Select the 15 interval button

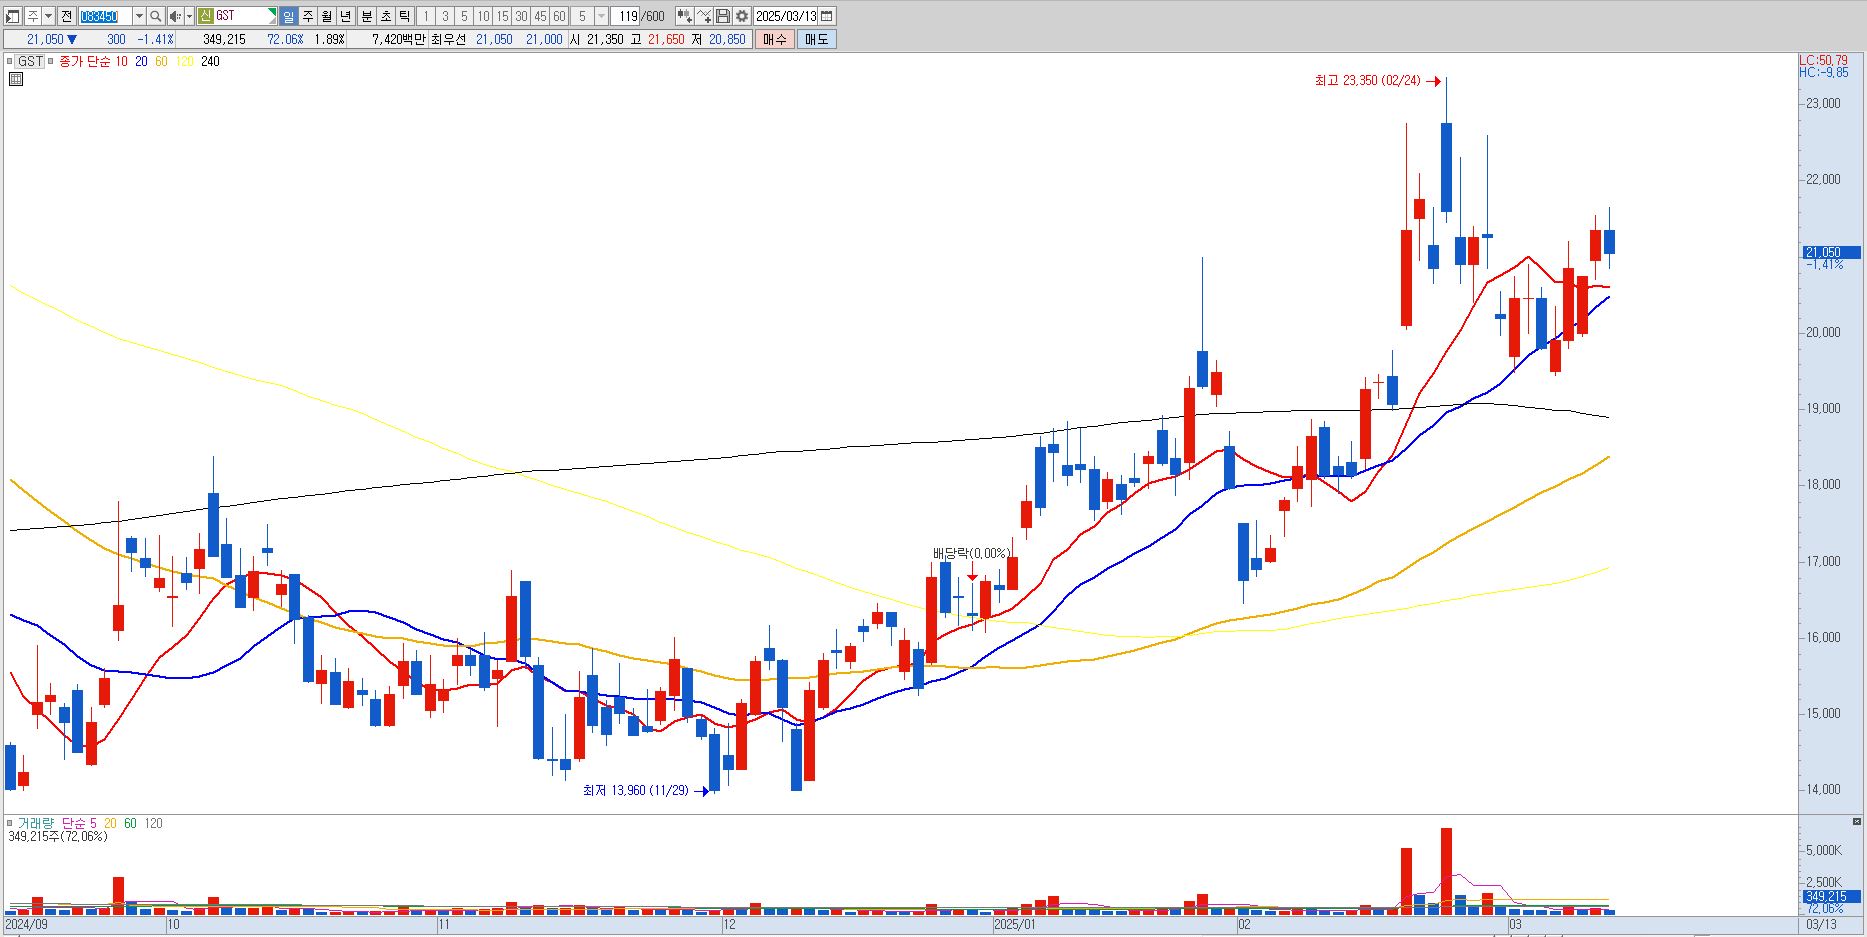click(502, 16)
